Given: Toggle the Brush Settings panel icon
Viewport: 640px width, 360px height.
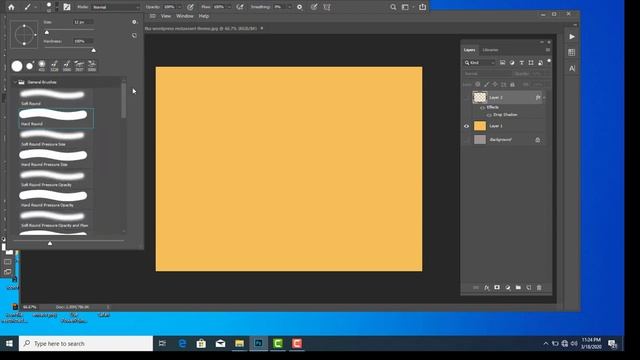Looking at the screenshot, I should click(x=67, y=7).
